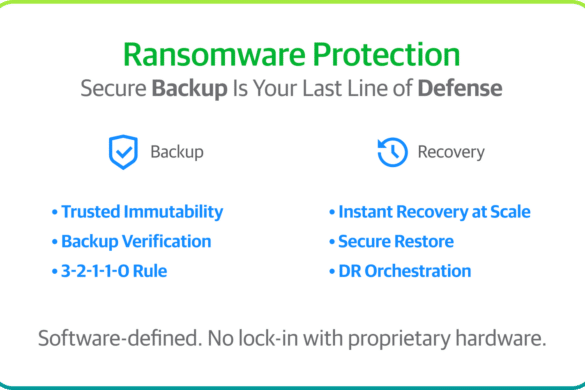The height and width of the screenshot is (390, 585).
Task: Click the bullet before Backup Verification
Action: tap(54, 242)
